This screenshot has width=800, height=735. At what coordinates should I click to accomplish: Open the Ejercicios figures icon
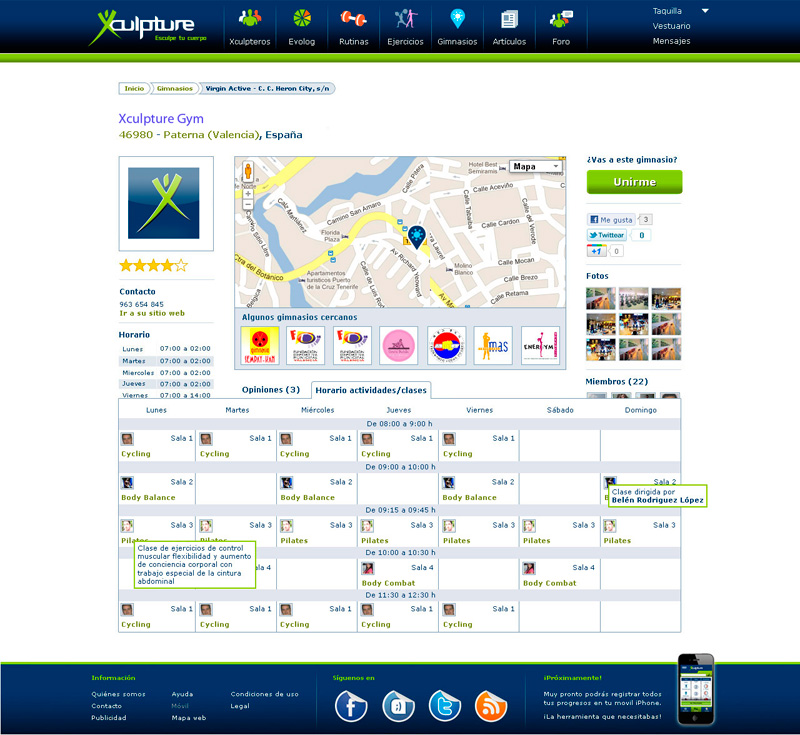pos(406,18)
